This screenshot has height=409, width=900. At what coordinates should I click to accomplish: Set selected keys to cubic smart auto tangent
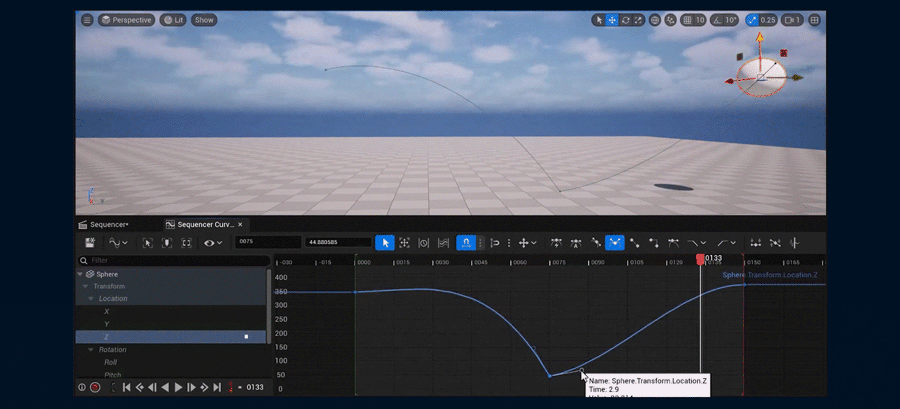pyautogui.click(x=556, y=243)
